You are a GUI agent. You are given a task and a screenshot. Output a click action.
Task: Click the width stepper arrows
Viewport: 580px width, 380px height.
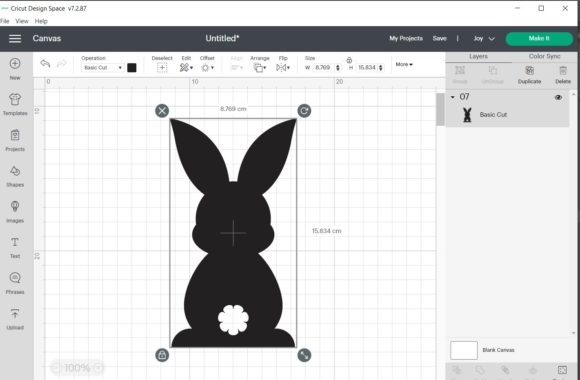(x=337, y=68)
